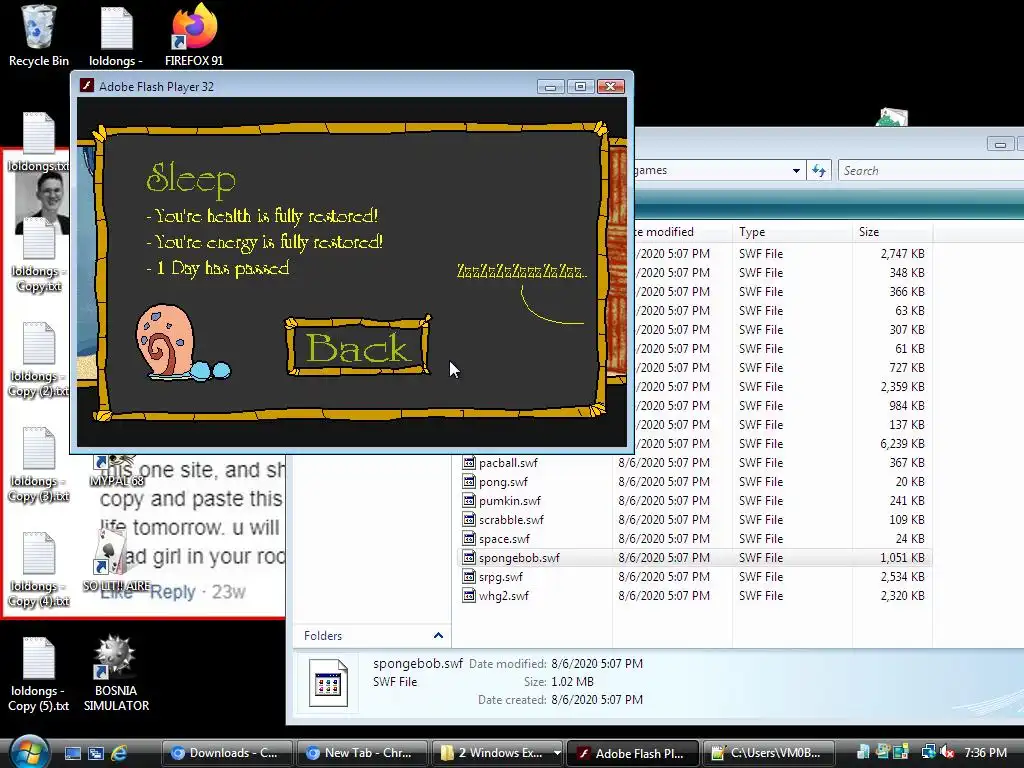Open the Recycle Bin desktop icon
The width and height of the screenshot is (1024, 768).
coord(39,35)
